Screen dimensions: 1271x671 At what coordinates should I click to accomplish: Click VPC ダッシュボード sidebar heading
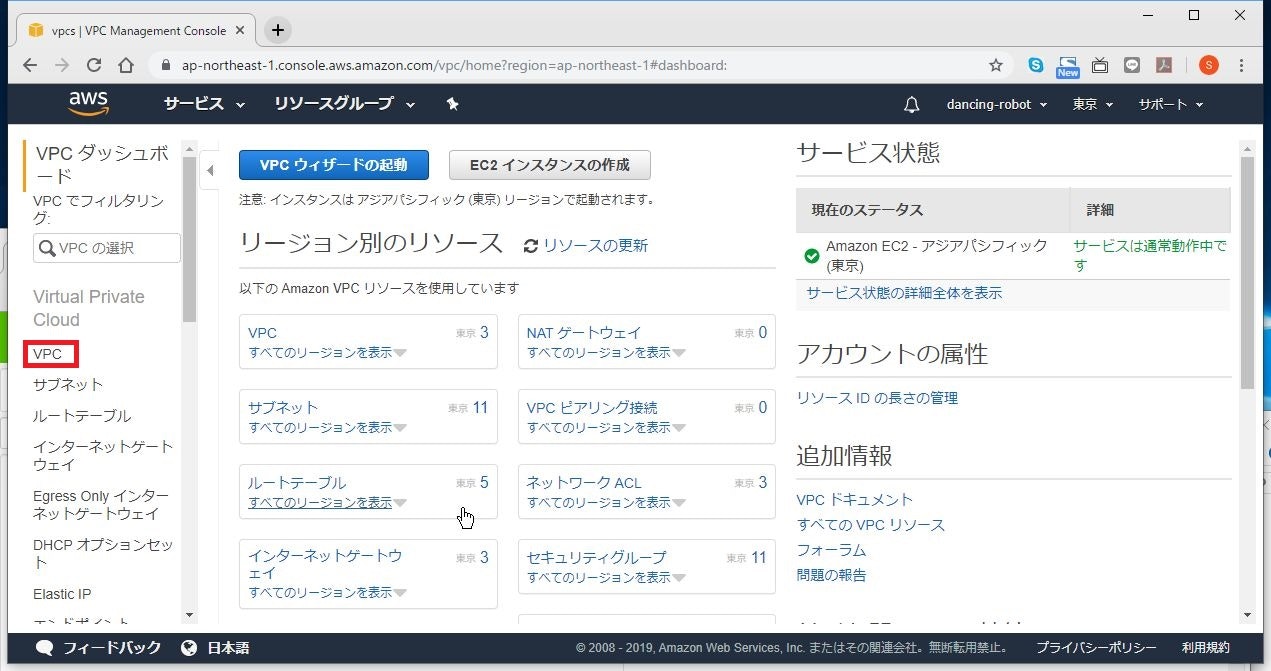(x=102, y=165)
